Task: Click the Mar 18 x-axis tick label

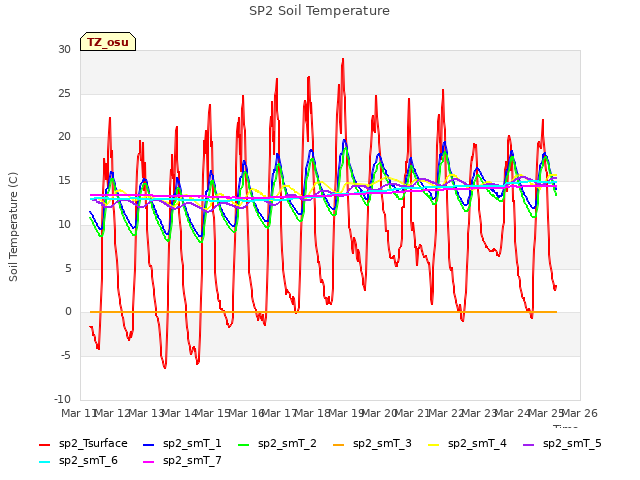Action: pyautogui.click(x=312, y=413)
